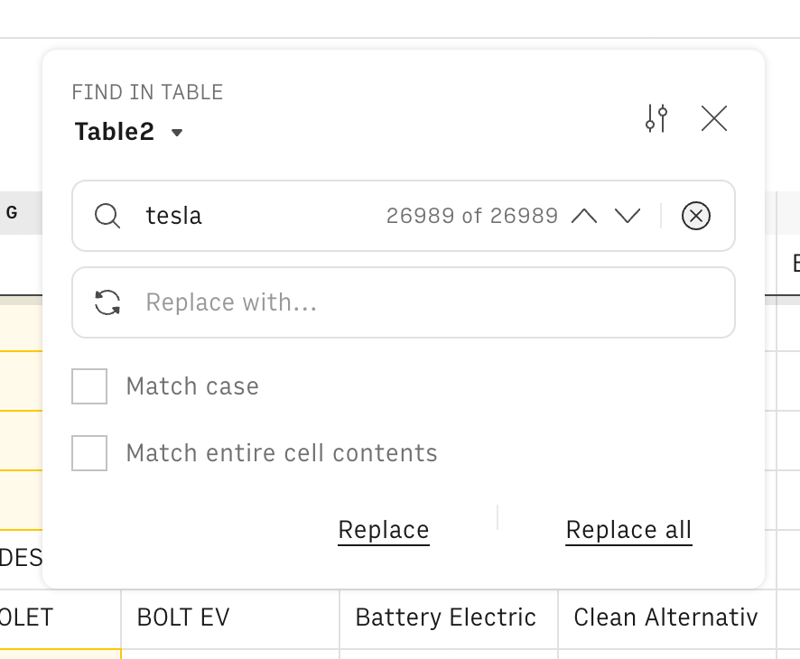Click the search field containing tesla
Image resolution: width=800 pixels, height=659 pixels.
pyautogui.click(x=250, y=216)
